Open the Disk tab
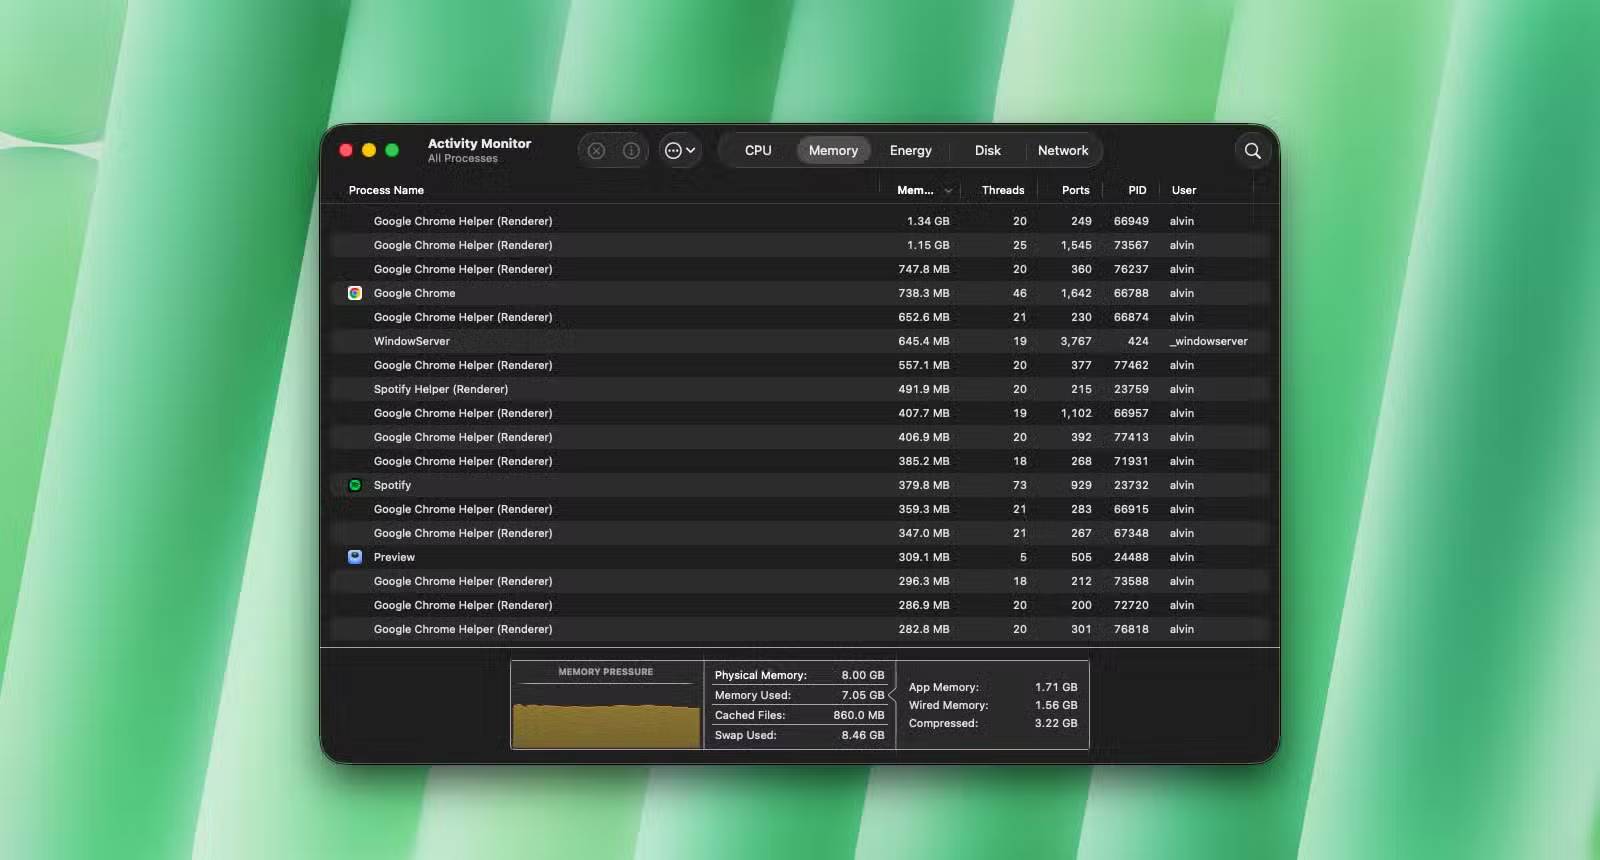 [x=987, y=151]
